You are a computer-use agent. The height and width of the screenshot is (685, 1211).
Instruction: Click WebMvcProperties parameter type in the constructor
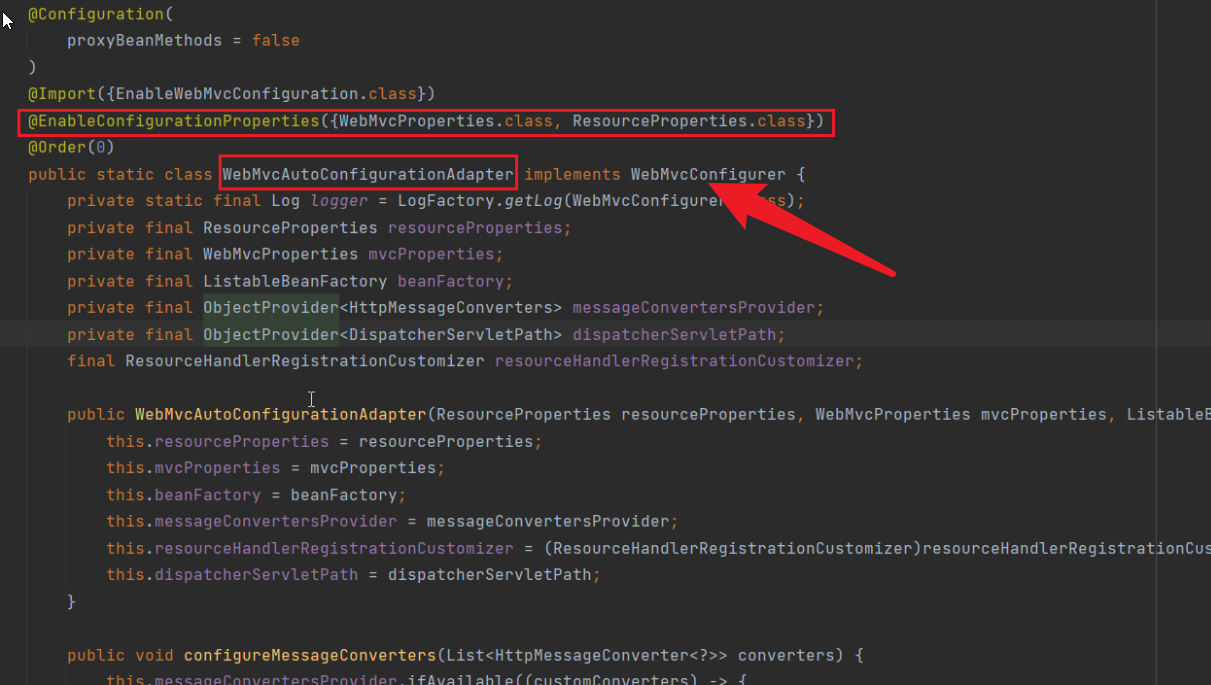tap(893, 414)
